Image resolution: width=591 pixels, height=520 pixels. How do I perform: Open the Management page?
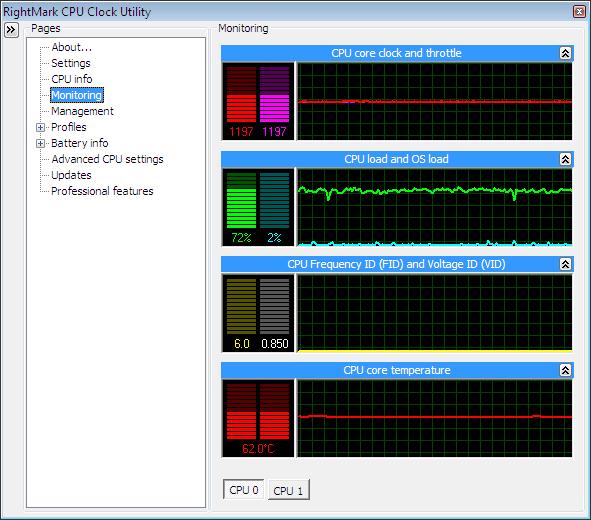click(x=82, y=111)
